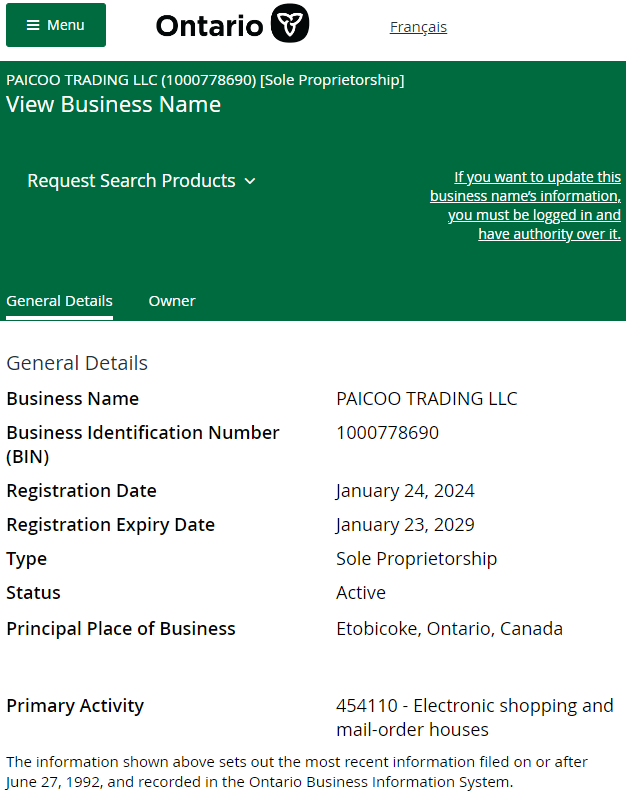Click the green banner title with the bracketed Sole Proprietorship

205,80
